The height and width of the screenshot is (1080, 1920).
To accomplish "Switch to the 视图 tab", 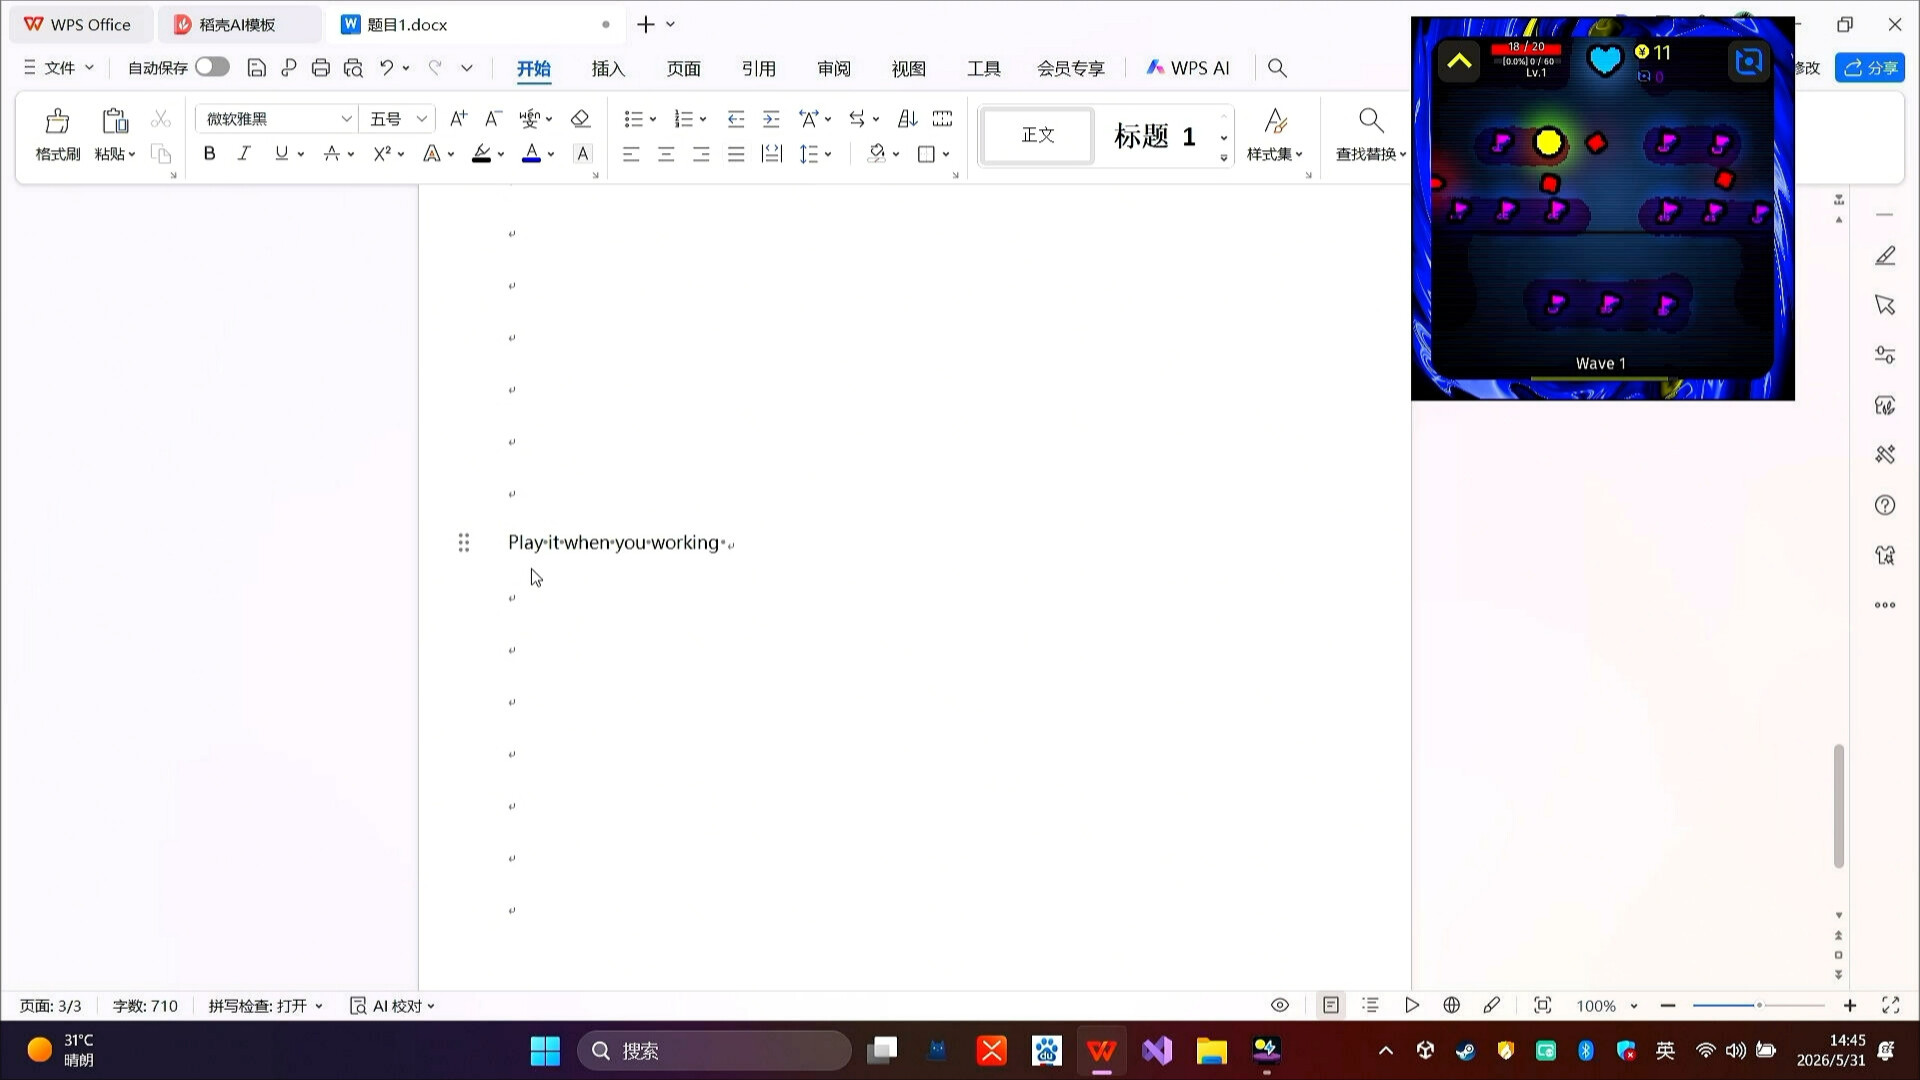I will click(x=909, y=68).
